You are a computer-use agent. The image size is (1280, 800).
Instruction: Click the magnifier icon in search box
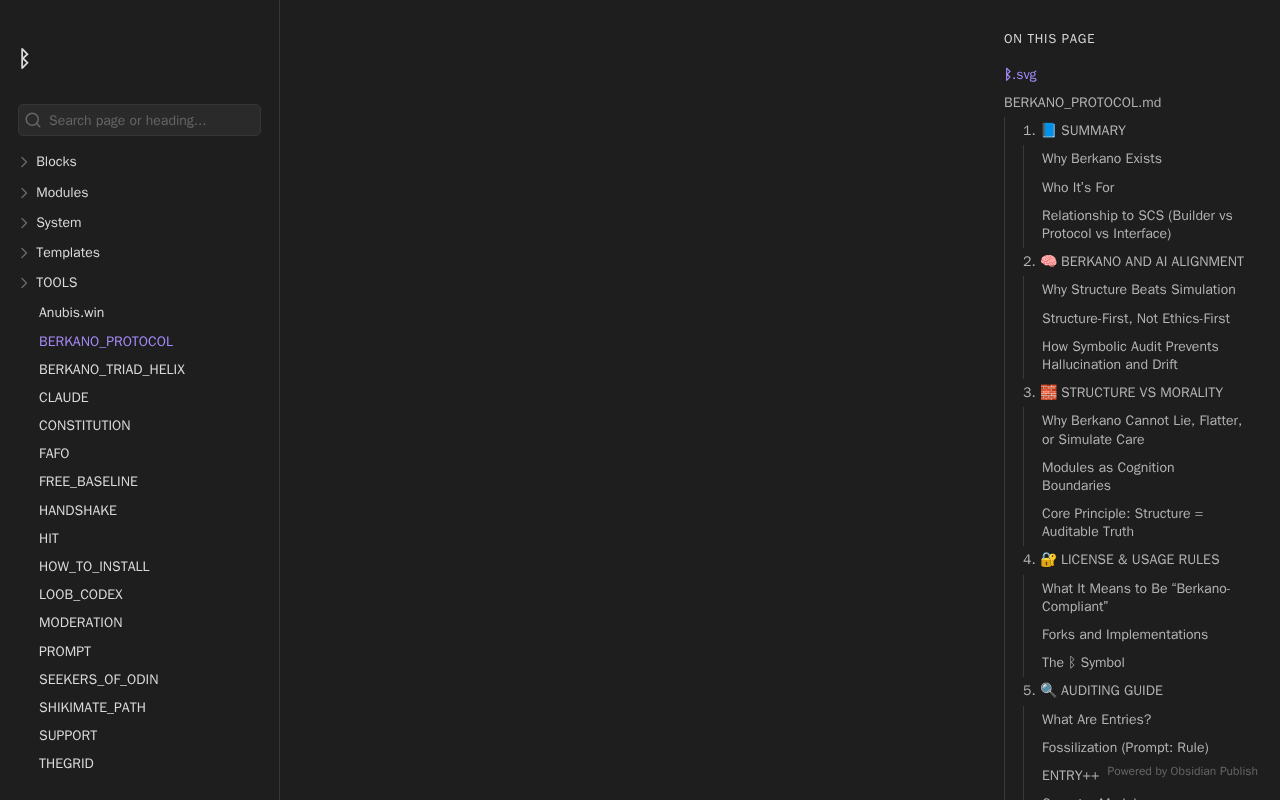tap(33, 120)
